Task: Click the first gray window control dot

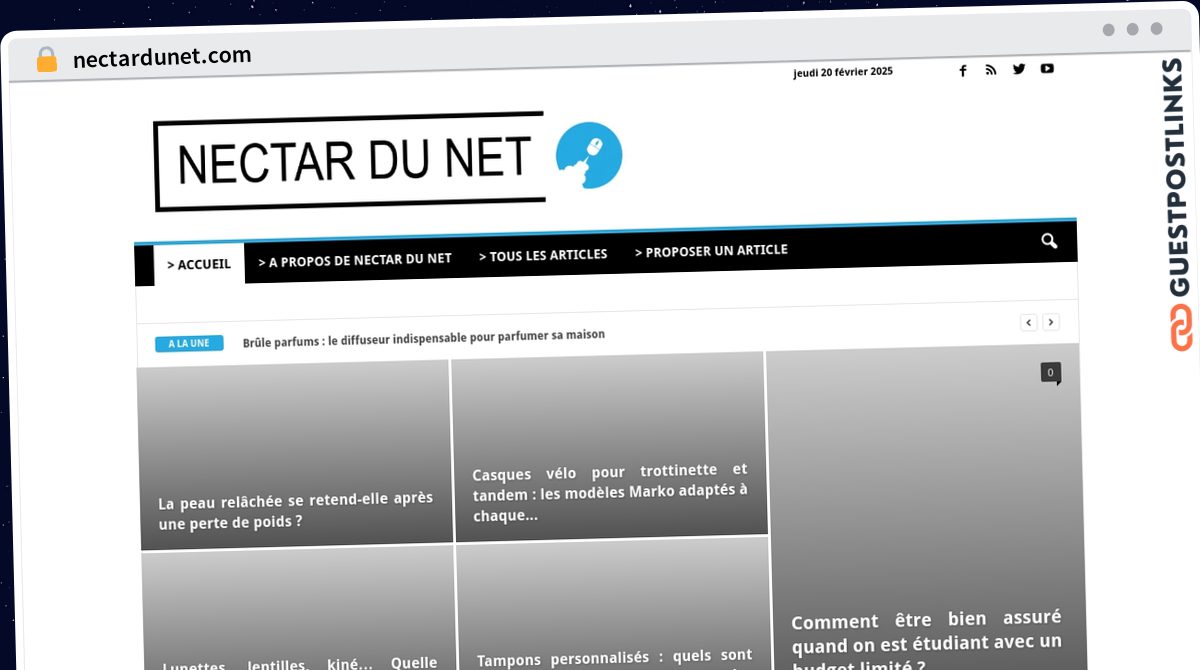Action: (x=1109, y=30)
